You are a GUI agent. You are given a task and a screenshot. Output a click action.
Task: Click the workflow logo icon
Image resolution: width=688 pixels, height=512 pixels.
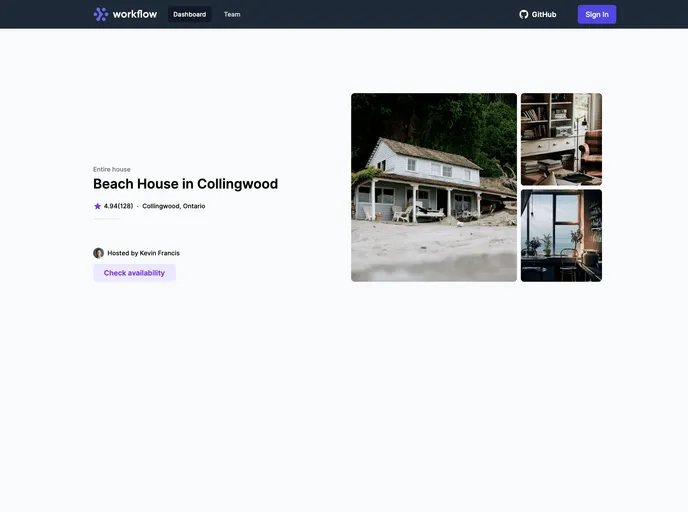pos(101,14)
